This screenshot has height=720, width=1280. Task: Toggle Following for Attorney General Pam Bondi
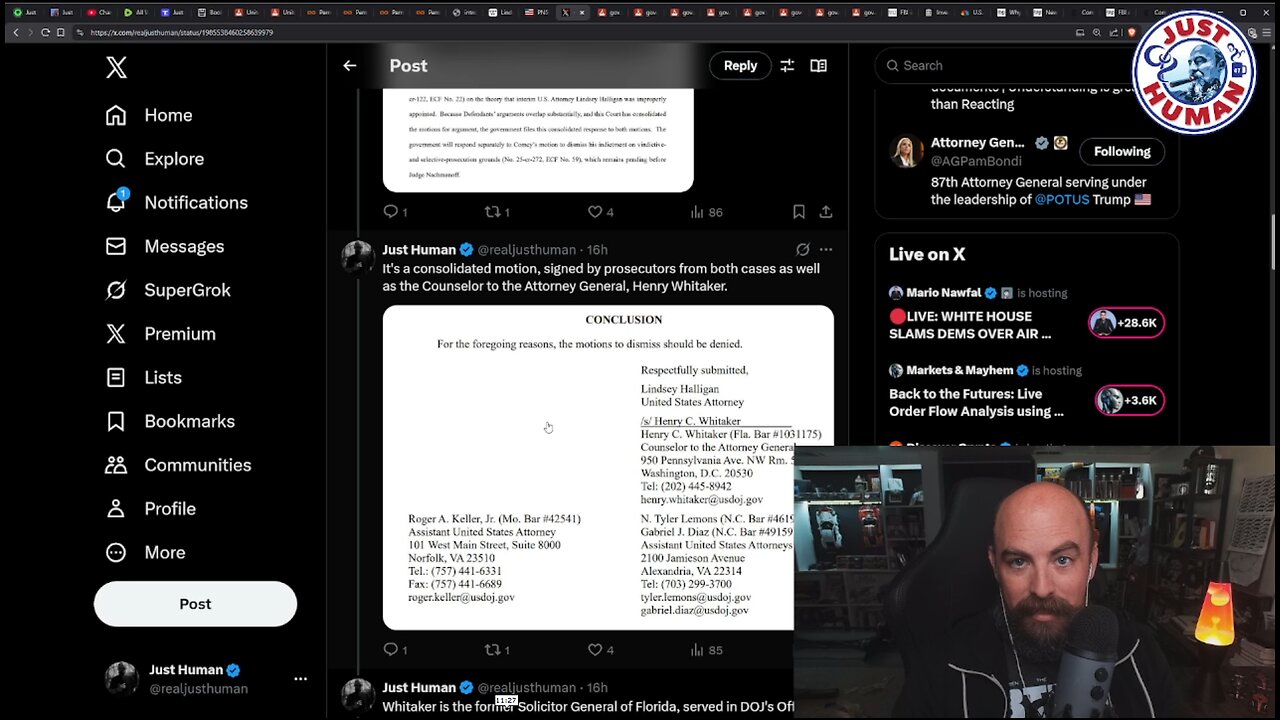click(x=1122, y=152)
